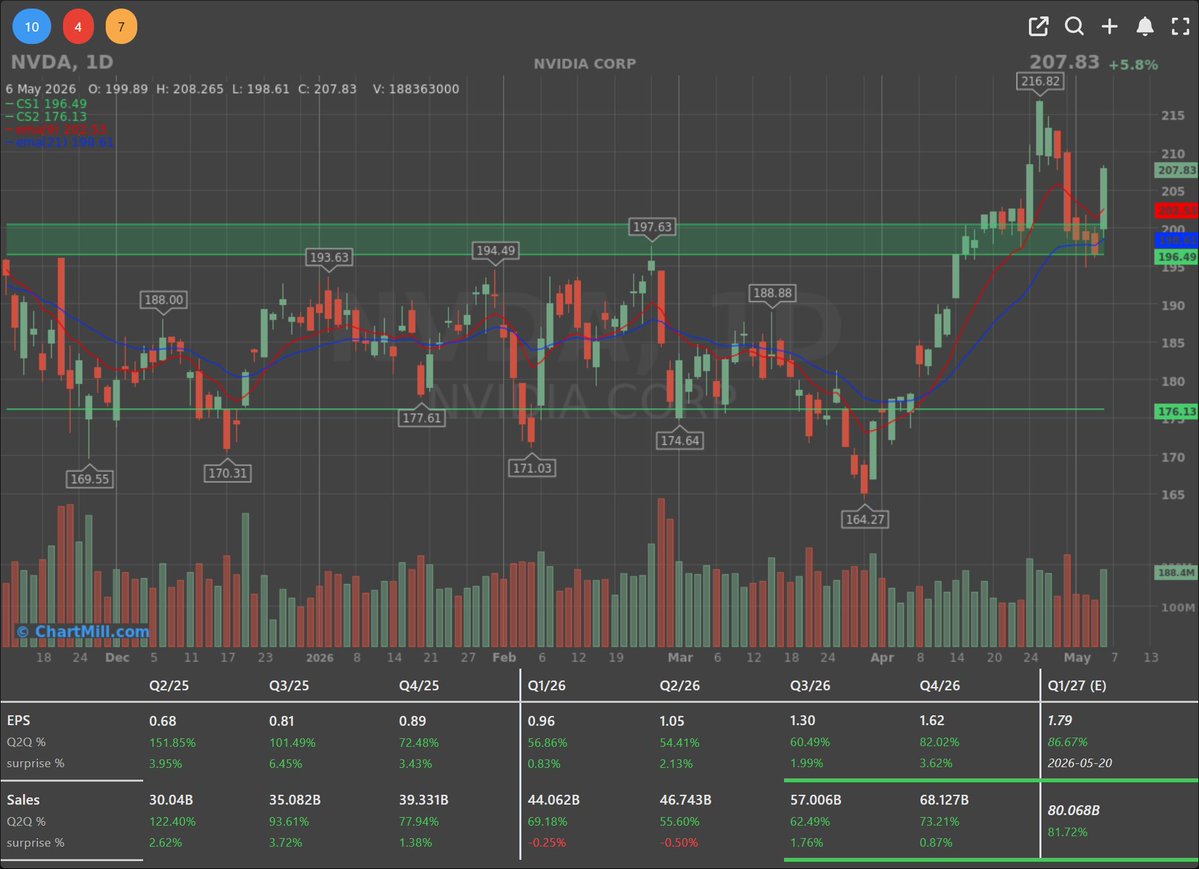The height and width of the screenshot is (869, 1199).
Task: Click the Apr label on date axis
Action: pyautogui.click(x=882, y=657)
